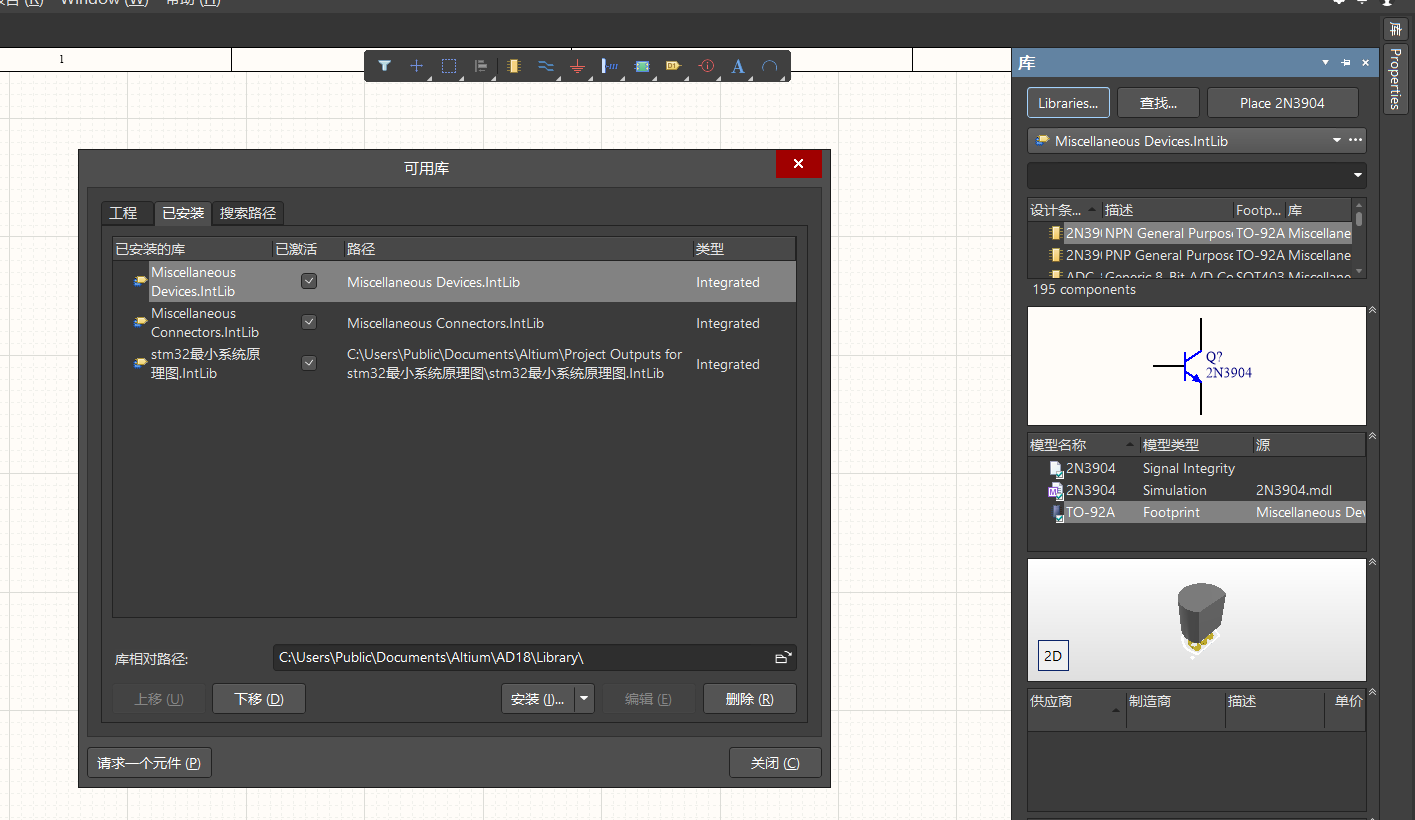Switch to the 搜索路径 tab
The width and height of the screenshot is (1415, 820).
249,213
